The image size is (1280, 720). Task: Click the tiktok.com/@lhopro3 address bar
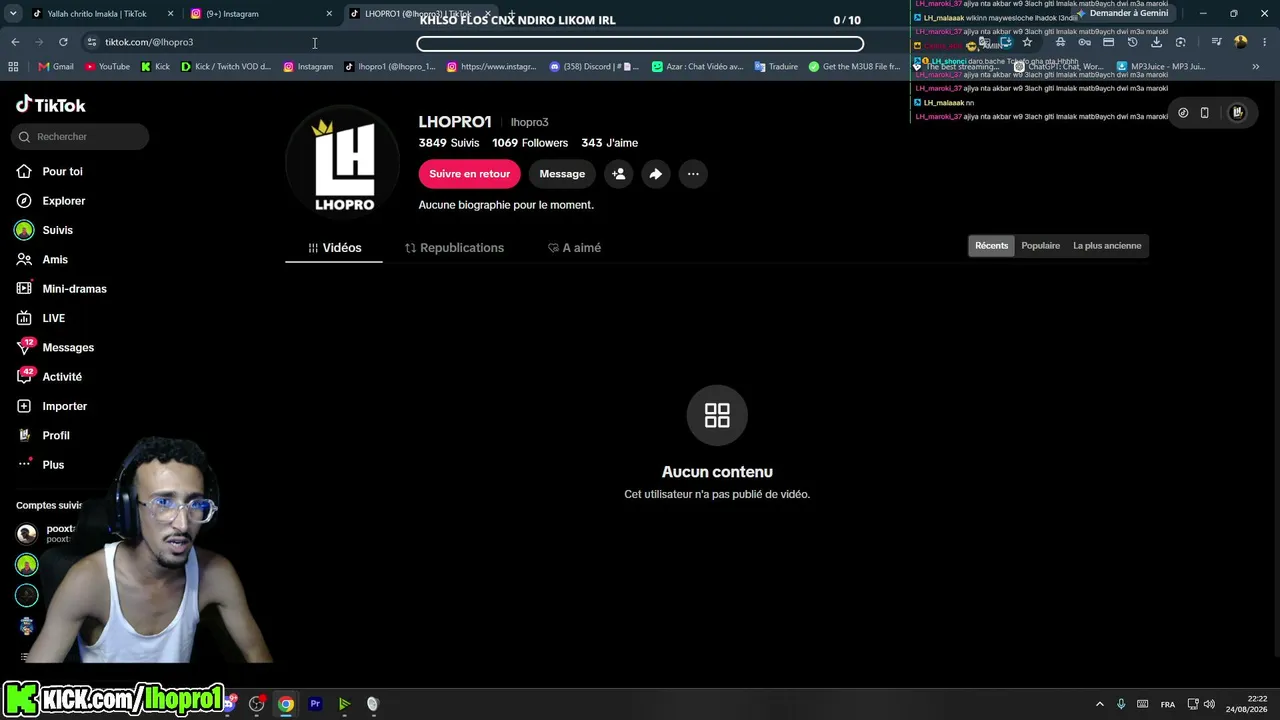[149, 42]
